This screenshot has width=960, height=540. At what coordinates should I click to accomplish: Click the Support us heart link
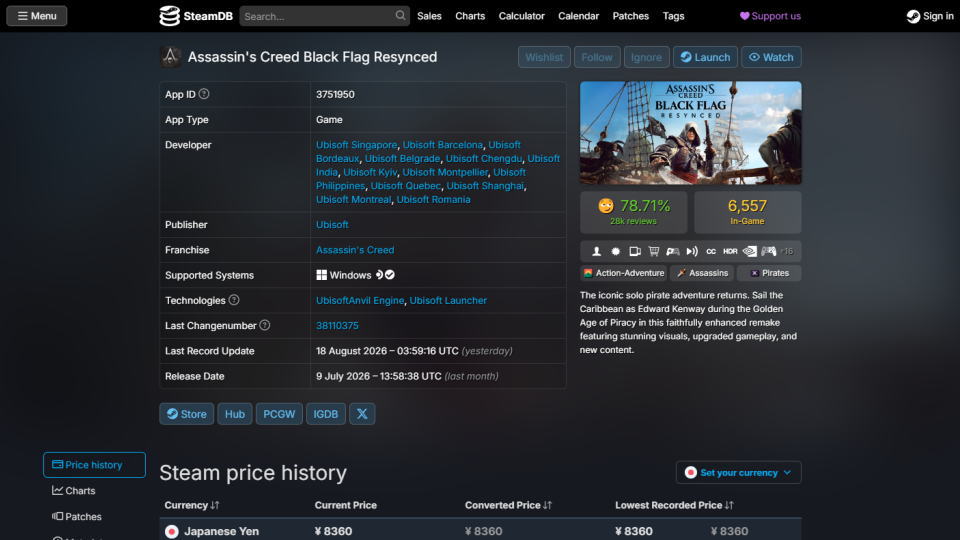point(770,16)
